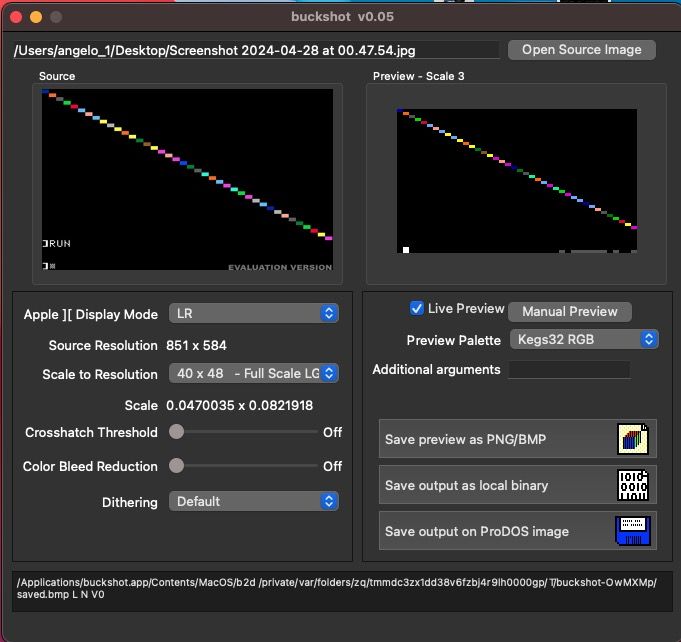Click the Open Source Image button
681x642 pixels.
[582, 50]
